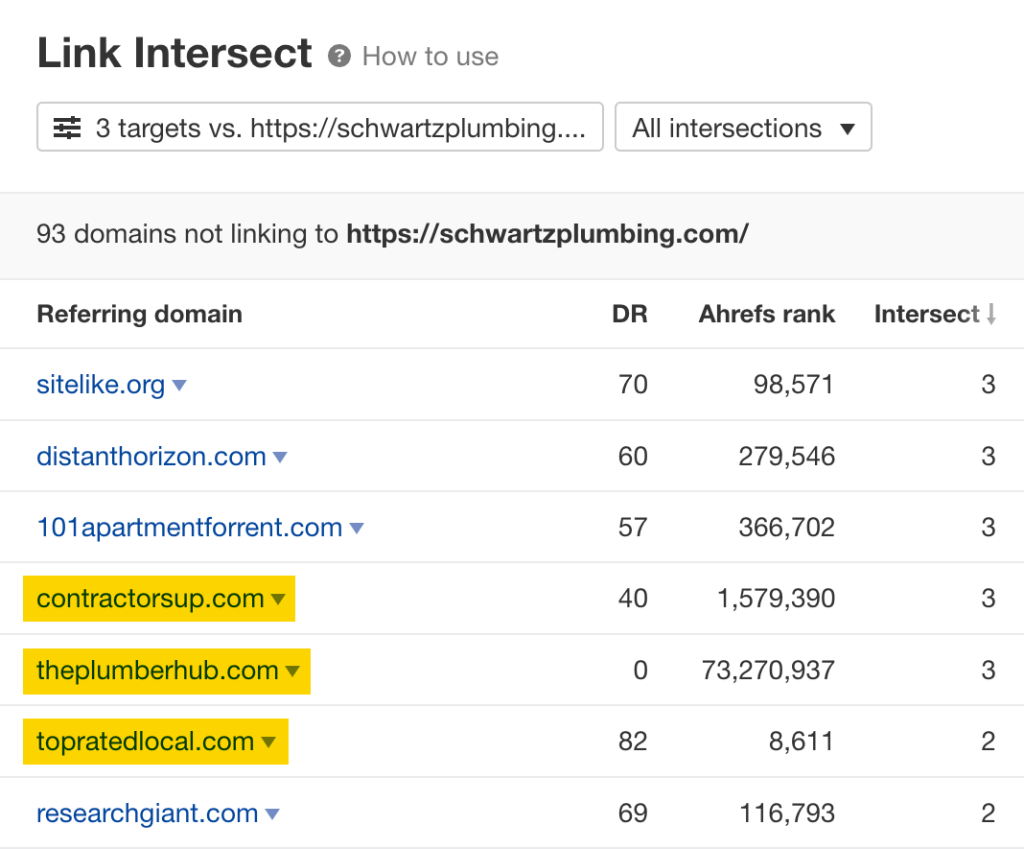Screen dimensions: 1024x849
Task: Click the Referring domain column header
Action: coord(139,314)
